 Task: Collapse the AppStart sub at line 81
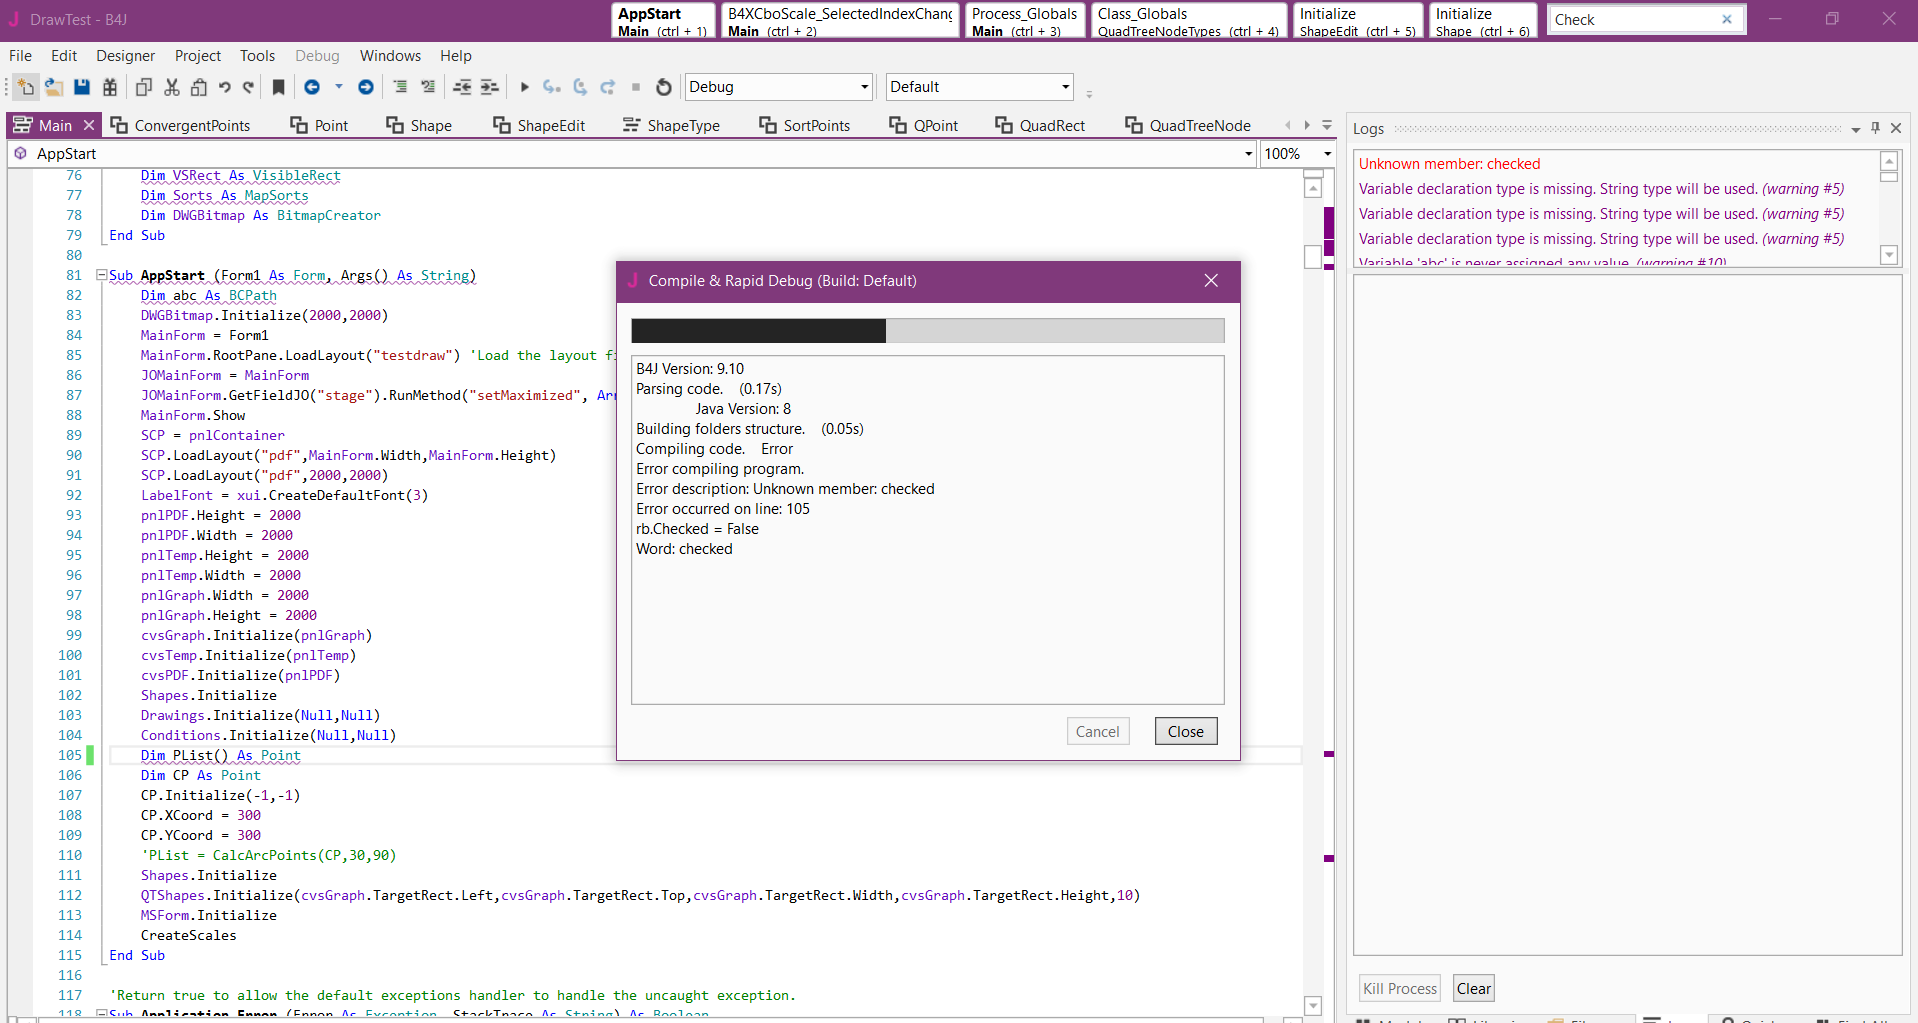[101, 275]
